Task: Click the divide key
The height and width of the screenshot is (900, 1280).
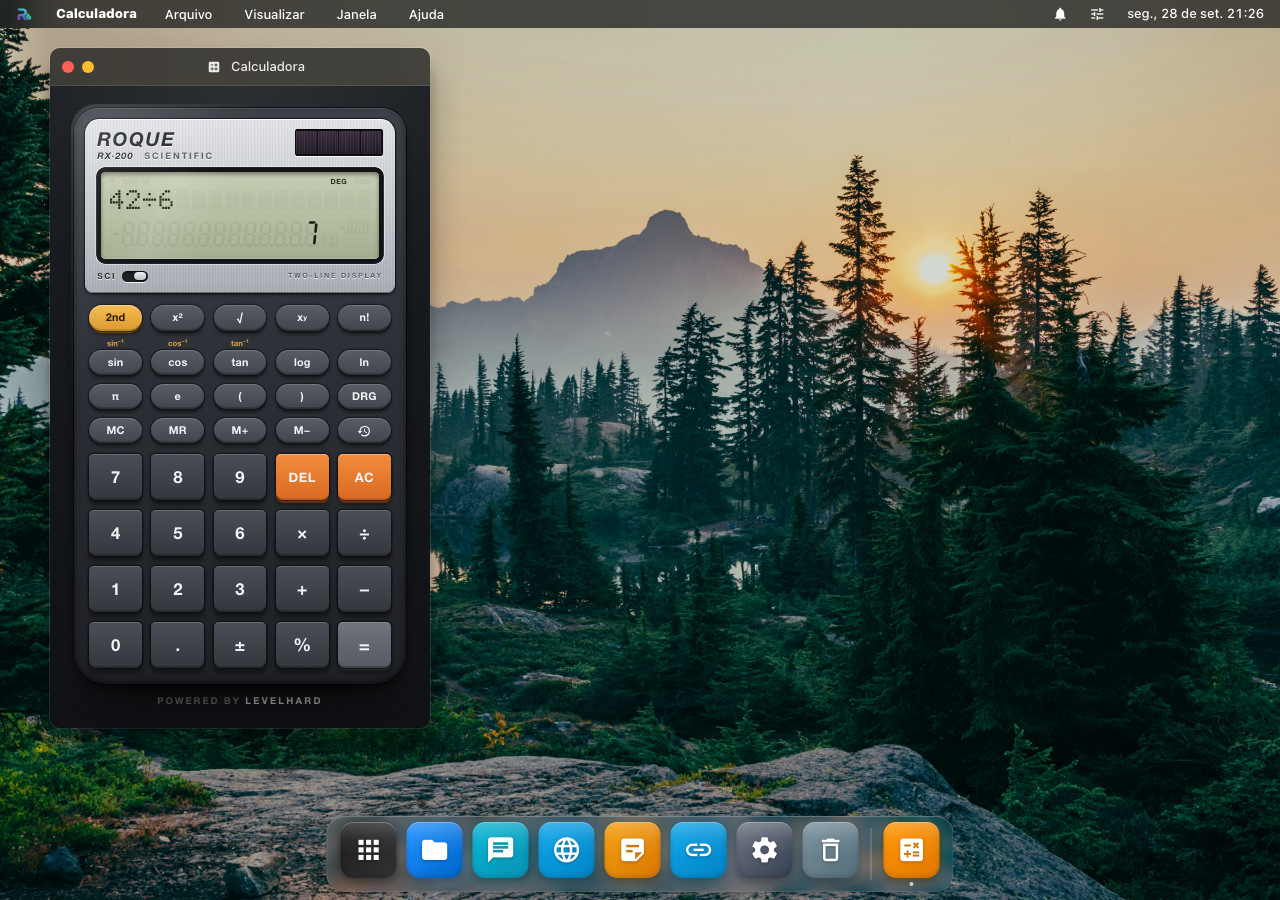Action: pos(364,533)
